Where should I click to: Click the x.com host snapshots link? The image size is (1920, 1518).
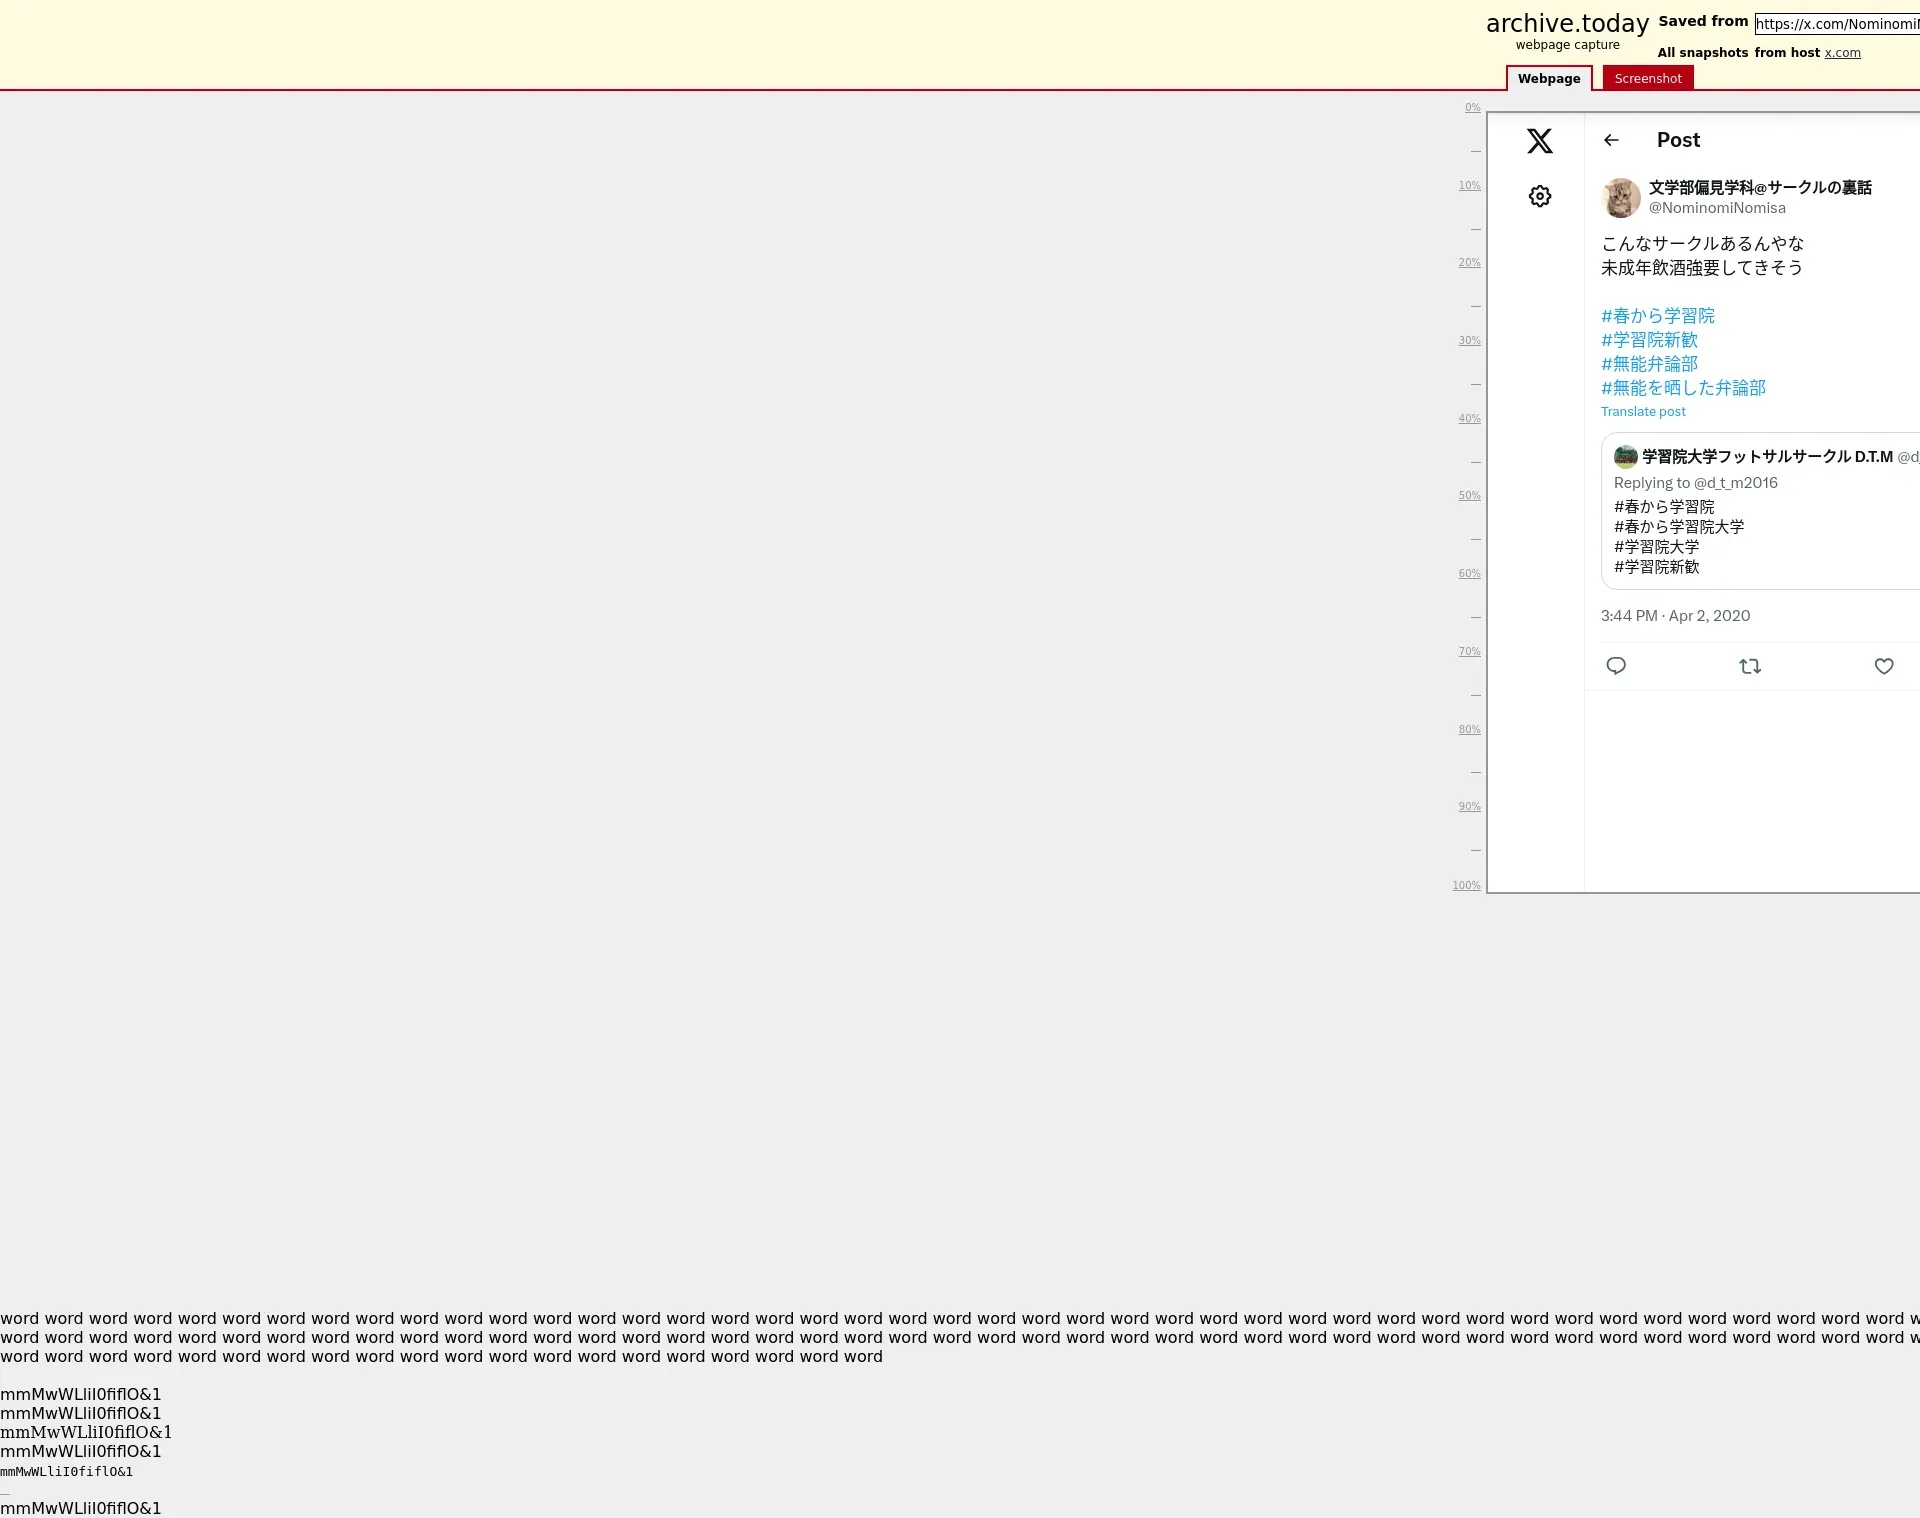1842,53
